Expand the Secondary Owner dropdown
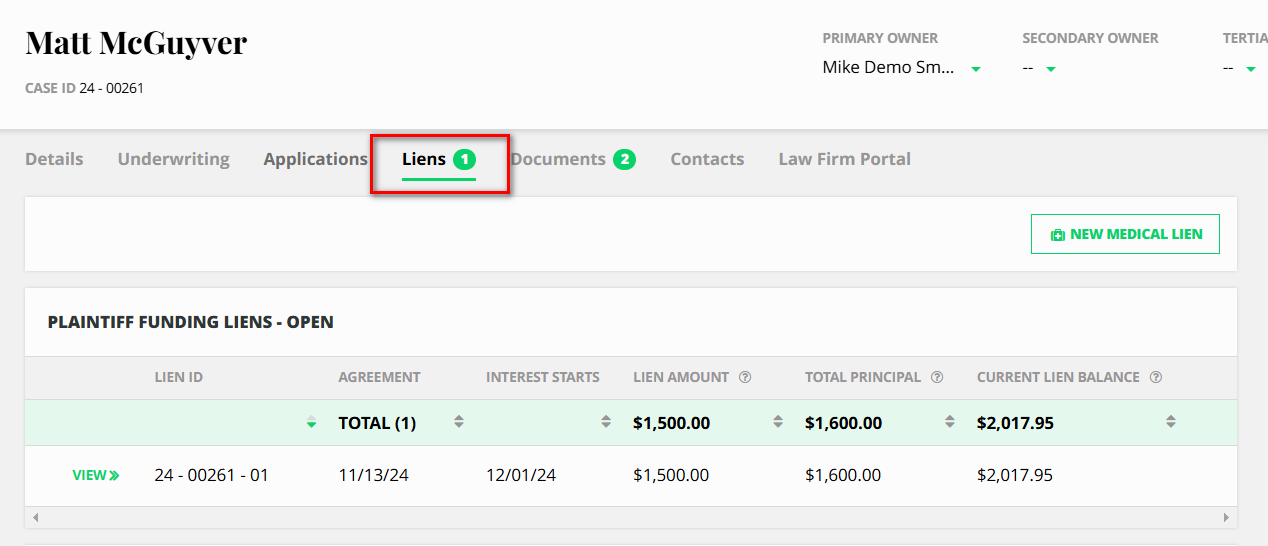Viewport: 1268px width, 546px height. pos(1051,69)
